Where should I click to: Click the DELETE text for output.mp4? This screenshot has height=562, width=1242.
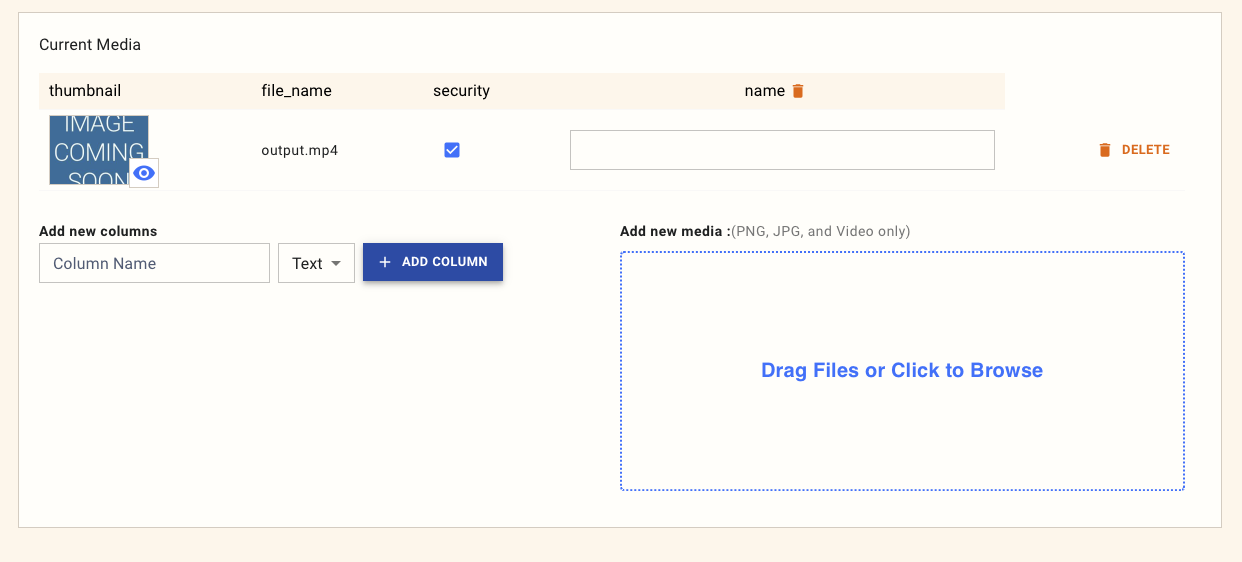[x=1145, y=150]
